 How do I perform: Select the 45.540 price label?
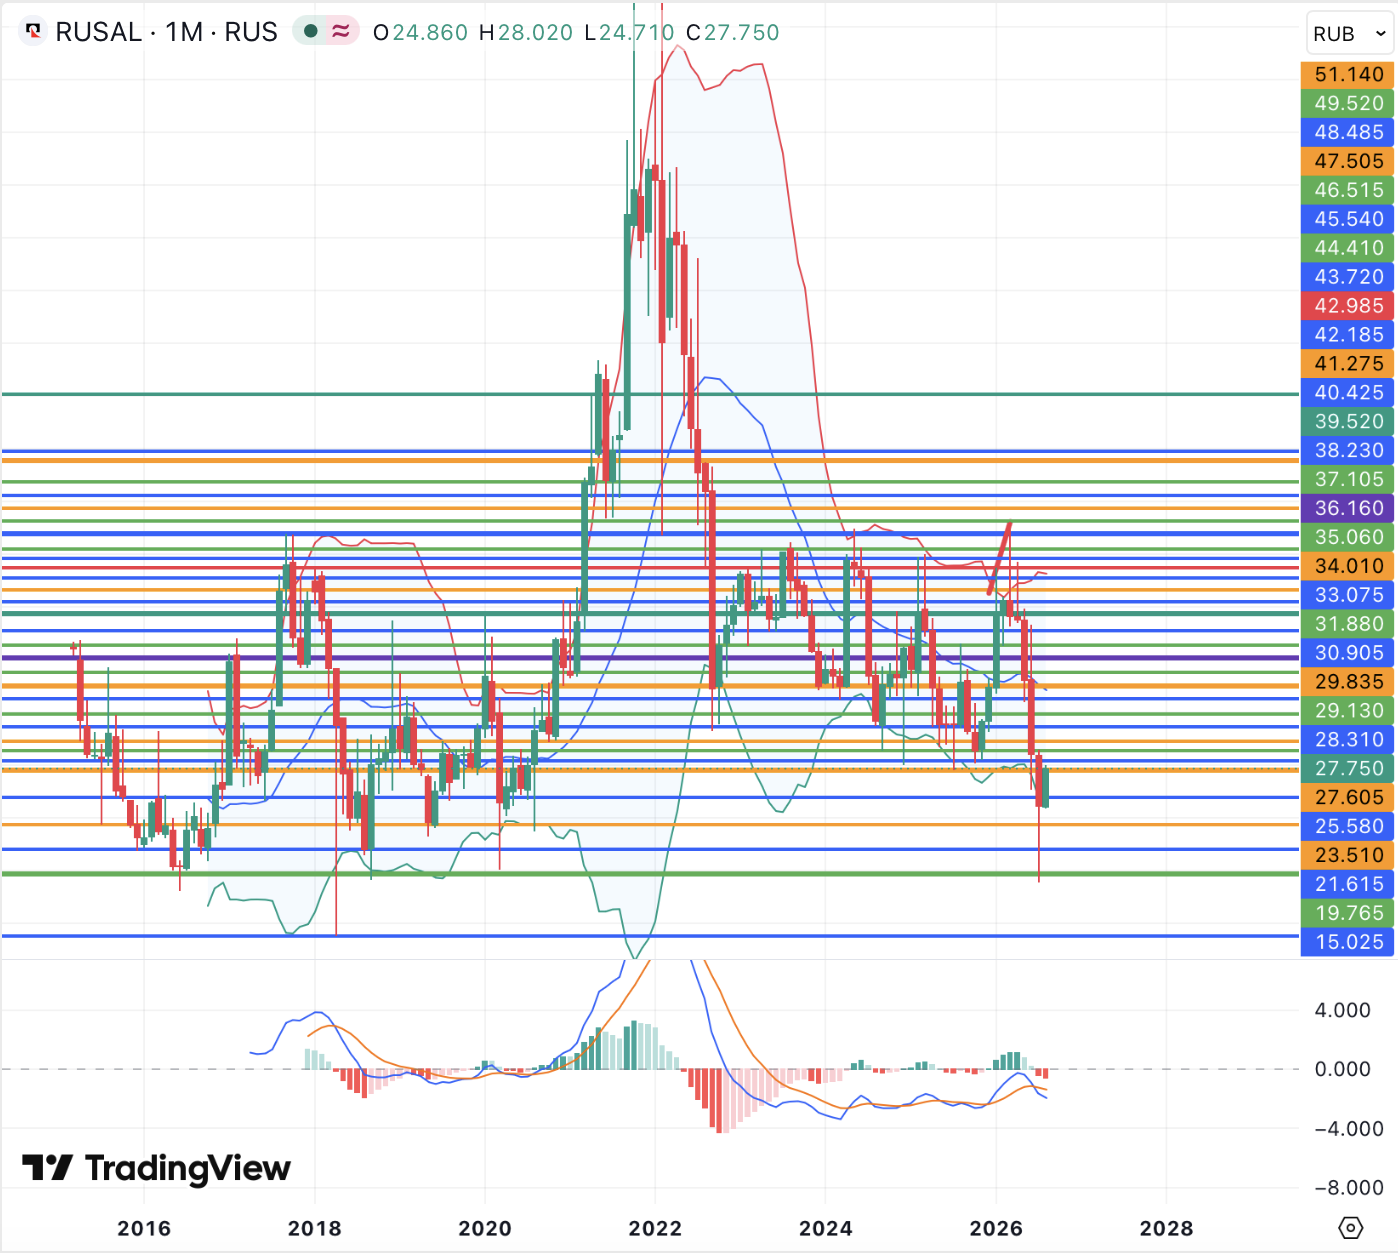pyautogui.click(x=1347, y=220)
